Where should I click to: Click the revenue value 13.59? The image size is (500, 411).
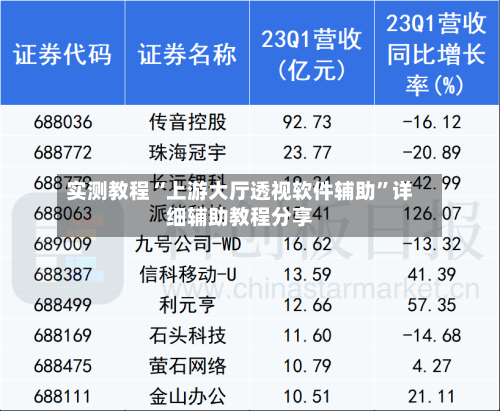pyautogui.click(x=307, y=275)
